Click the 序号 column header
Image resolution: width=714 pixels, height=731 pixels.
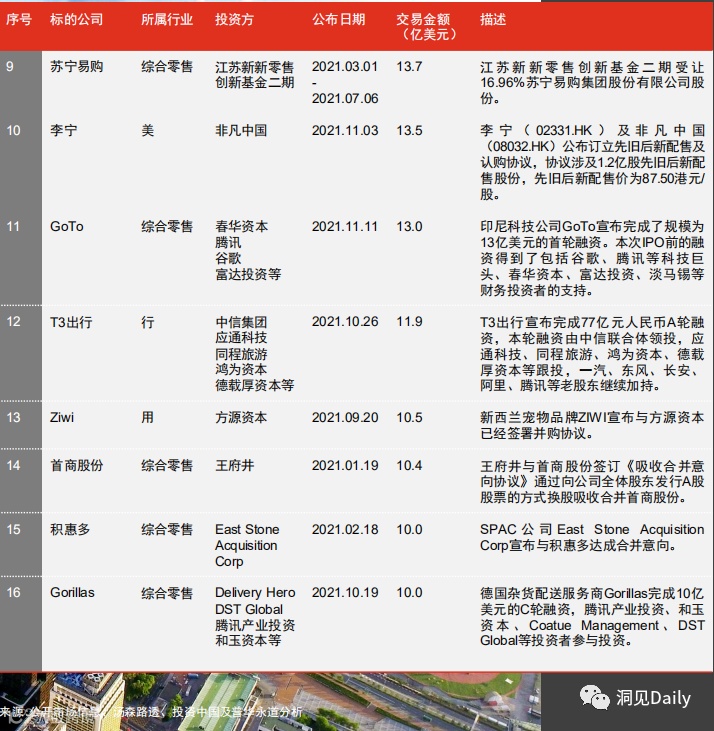coord(19,20)
